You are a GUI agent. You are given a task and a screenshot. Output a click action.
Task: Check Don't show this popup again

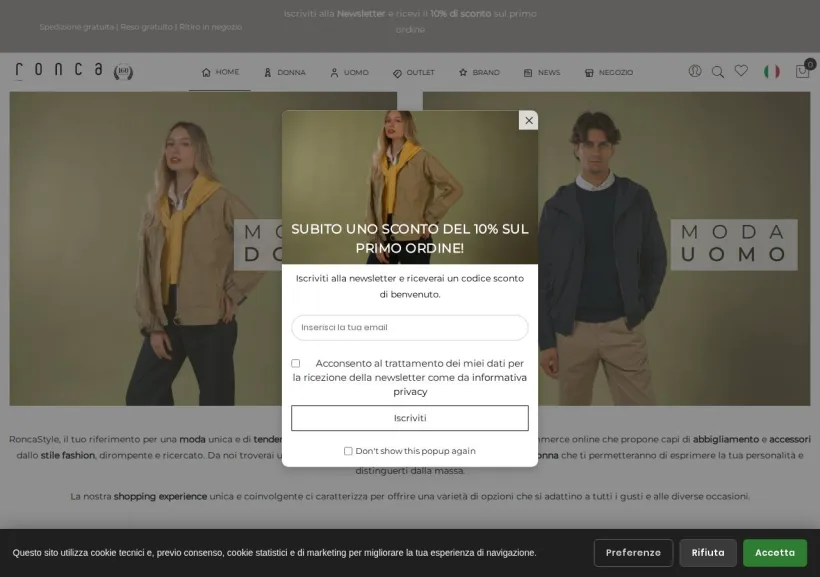click(x=348, y=451)
